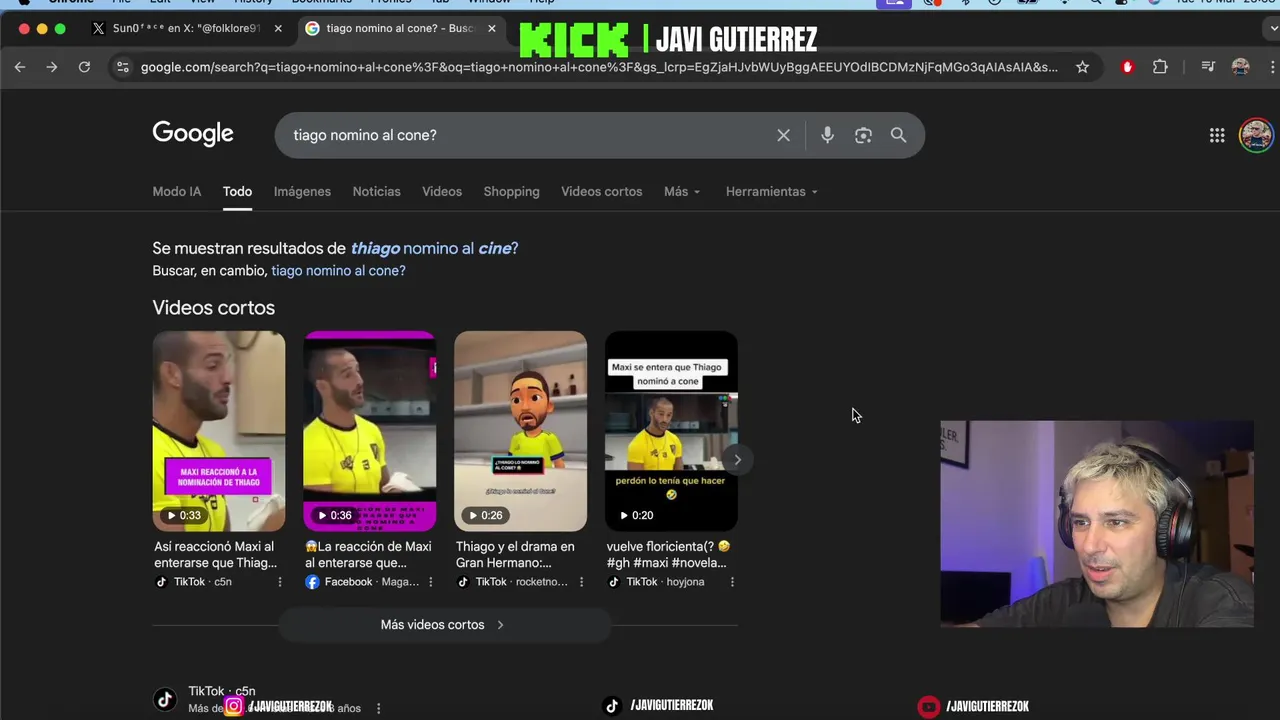Open options for TikTok c5n result
The width and height of the screenshot is (1280, 720).
coord(378,708)
